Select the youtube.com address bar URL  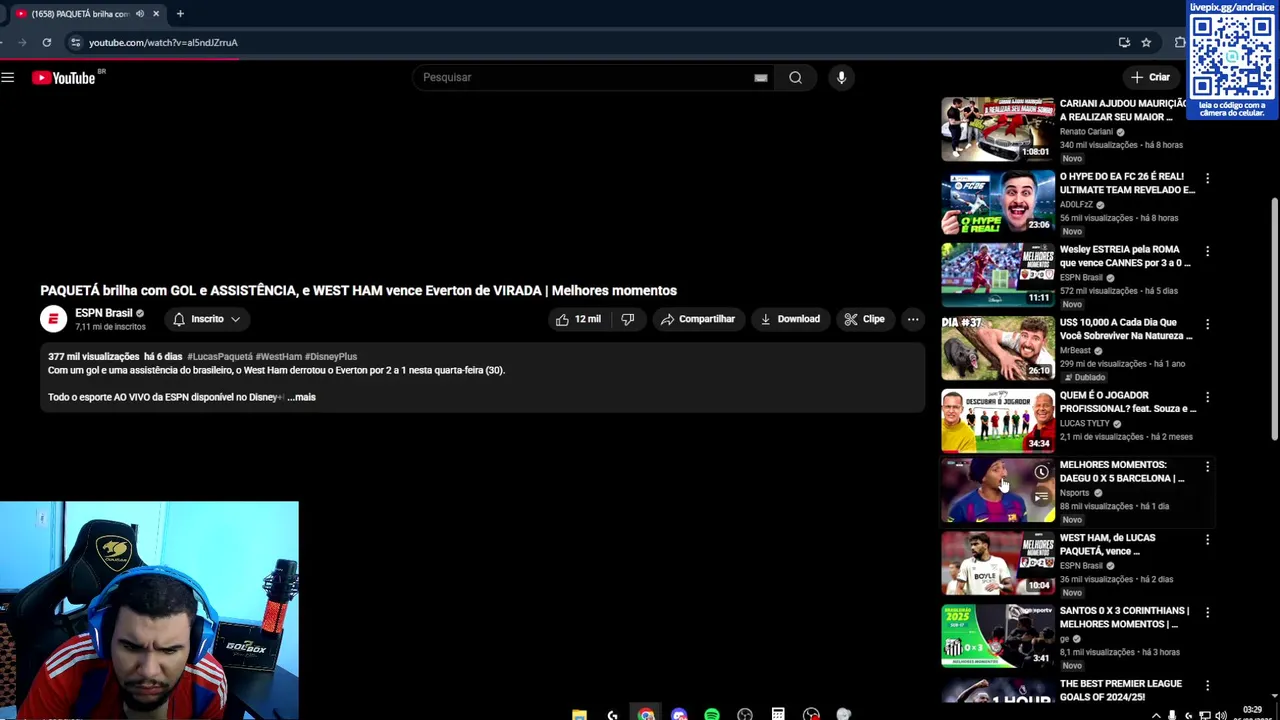pos(163,42)
